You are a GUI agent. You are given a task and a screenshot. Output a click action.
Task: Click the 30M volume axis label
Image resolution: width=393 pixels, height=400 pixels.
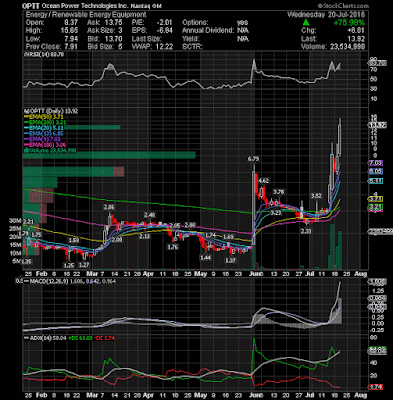(x=15, y=221)
